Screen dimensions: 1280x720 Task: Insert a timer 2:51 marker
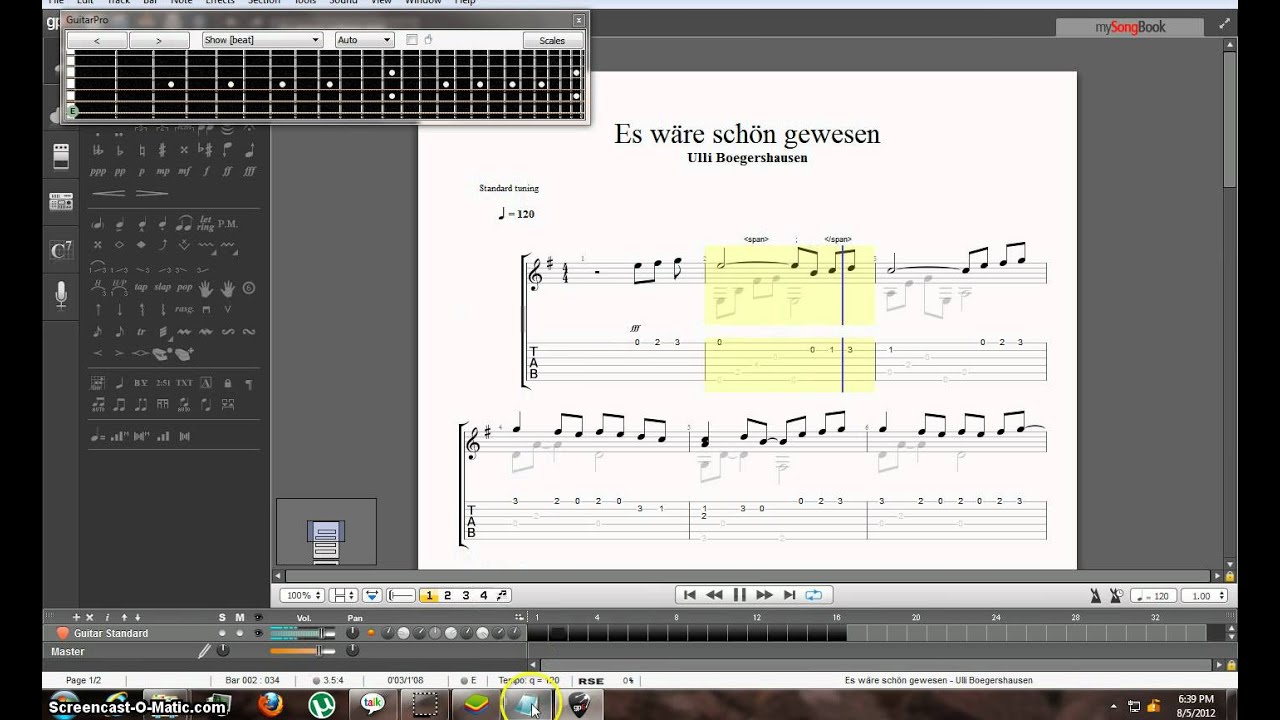coord(163,383)
